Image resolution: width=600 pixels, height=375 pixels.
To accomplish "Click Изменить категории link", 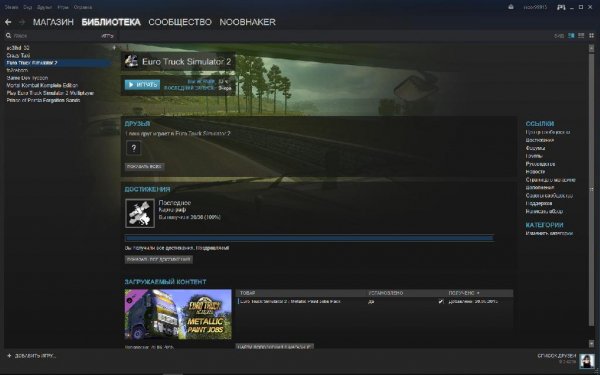I will pyautogui.click(x=549, y=233).
